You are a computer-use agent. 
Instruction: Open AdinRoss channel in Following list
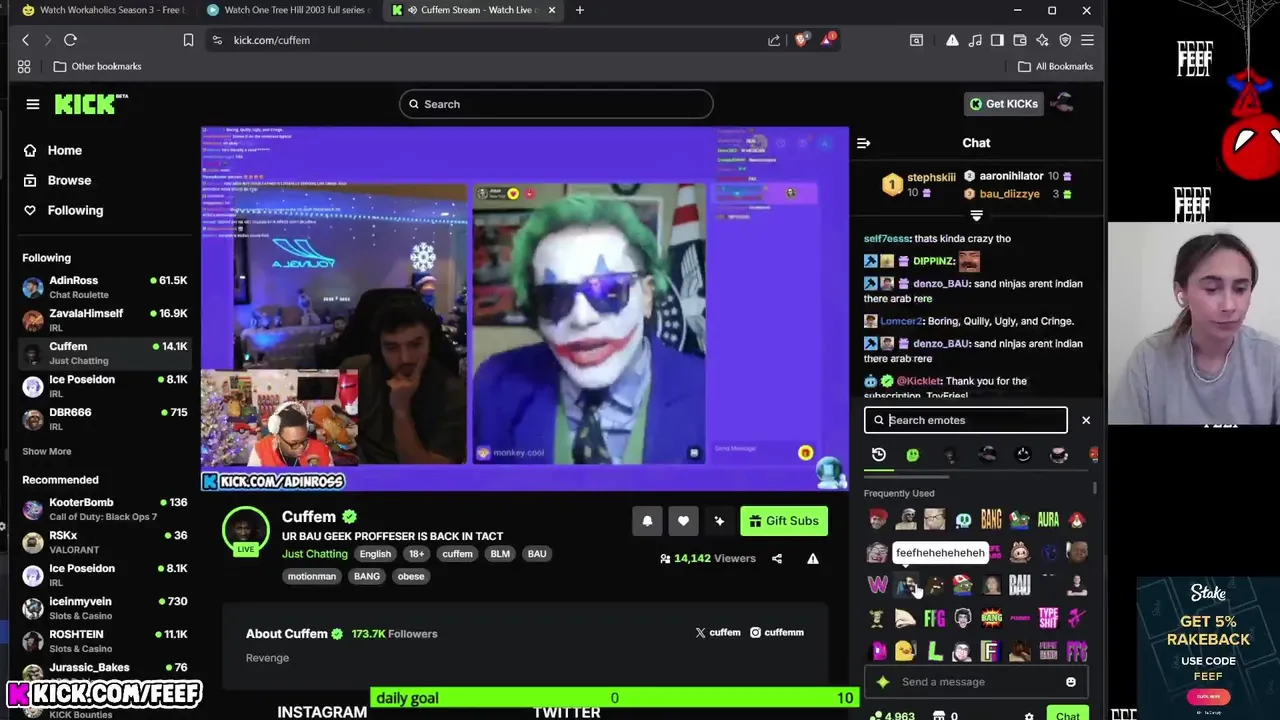pos(104,287)
